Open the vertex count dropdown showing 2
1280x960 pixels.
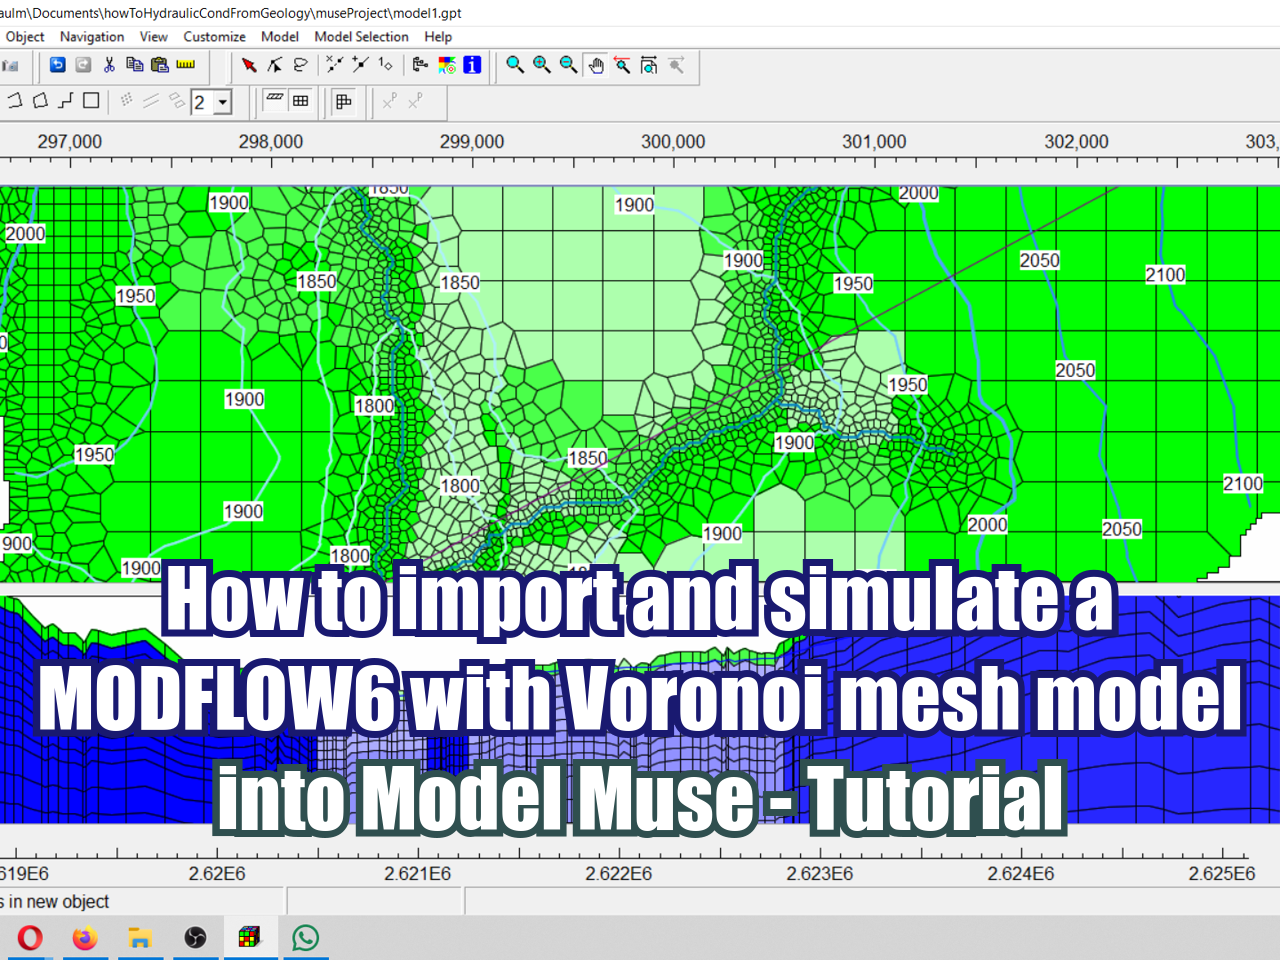[x=224, y=101]
